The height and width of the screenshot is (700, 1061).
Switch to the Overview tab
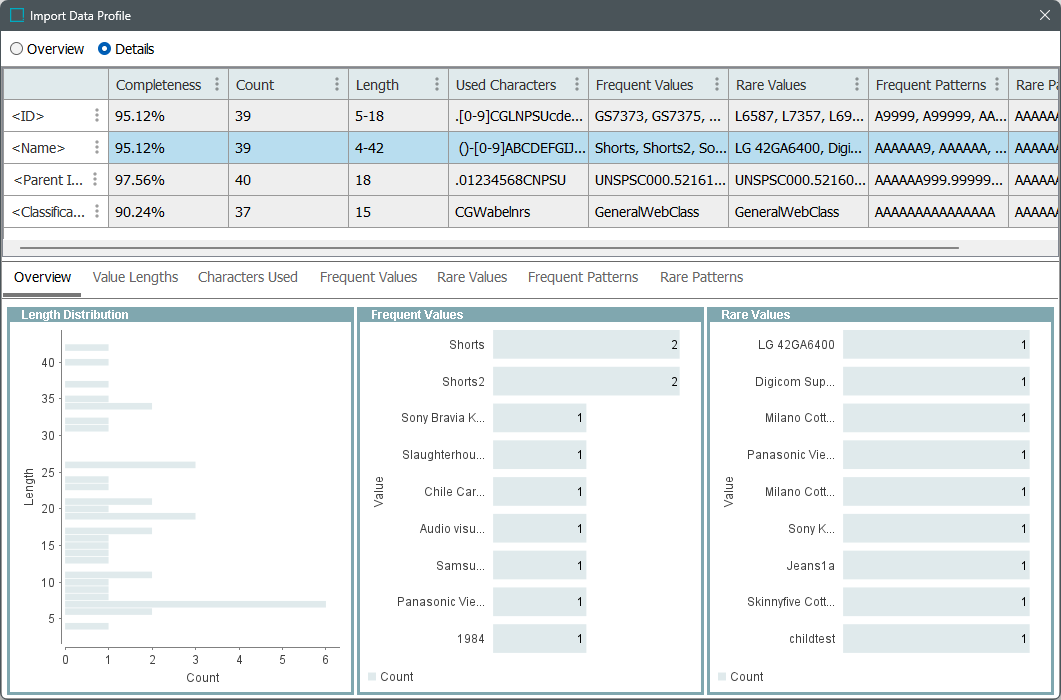click(x=42, y=277)
